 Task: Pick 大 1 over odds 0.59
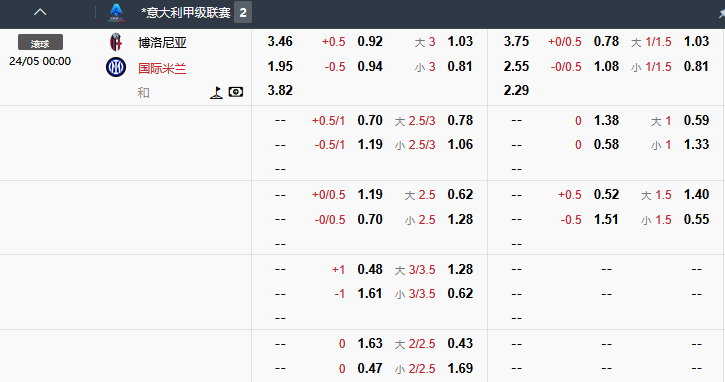click(696, 121)
